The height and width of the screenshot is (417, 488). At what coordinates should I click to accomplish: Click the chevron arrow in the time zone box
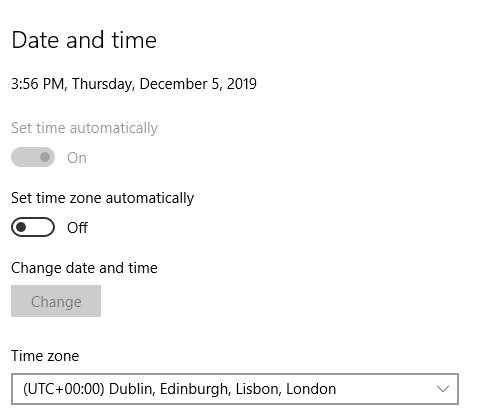[443, 389]
